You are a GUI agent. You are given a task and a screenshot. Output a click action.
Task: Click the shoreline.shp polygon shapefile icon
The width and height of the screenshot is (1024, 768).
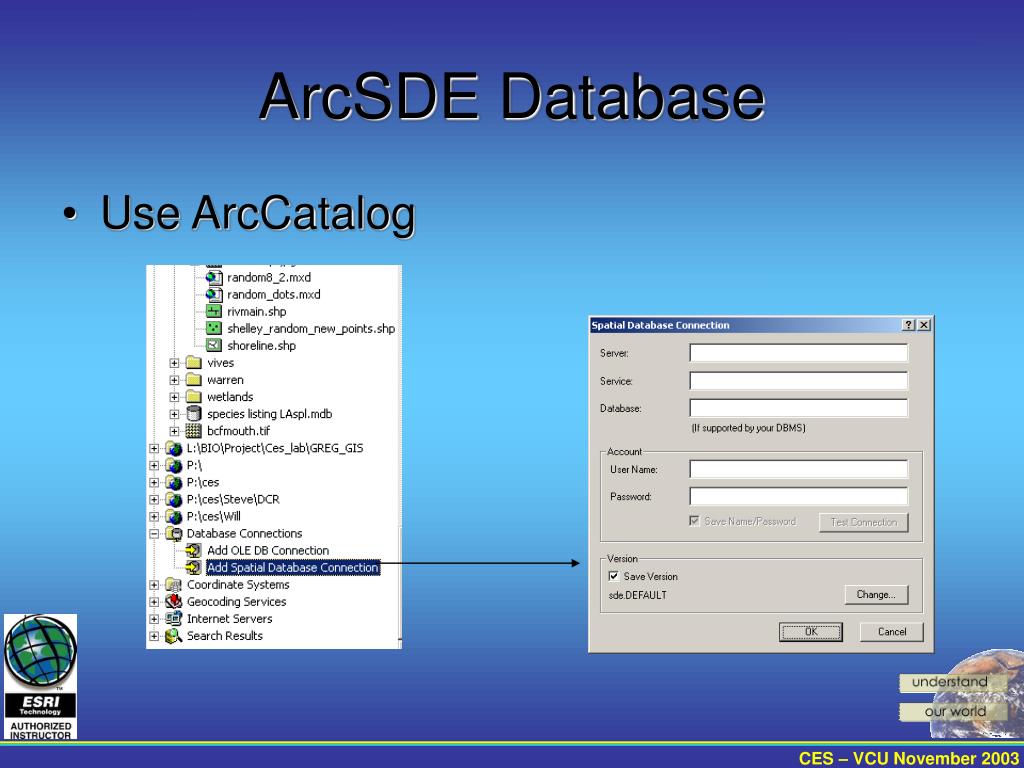tap(214, 345)
